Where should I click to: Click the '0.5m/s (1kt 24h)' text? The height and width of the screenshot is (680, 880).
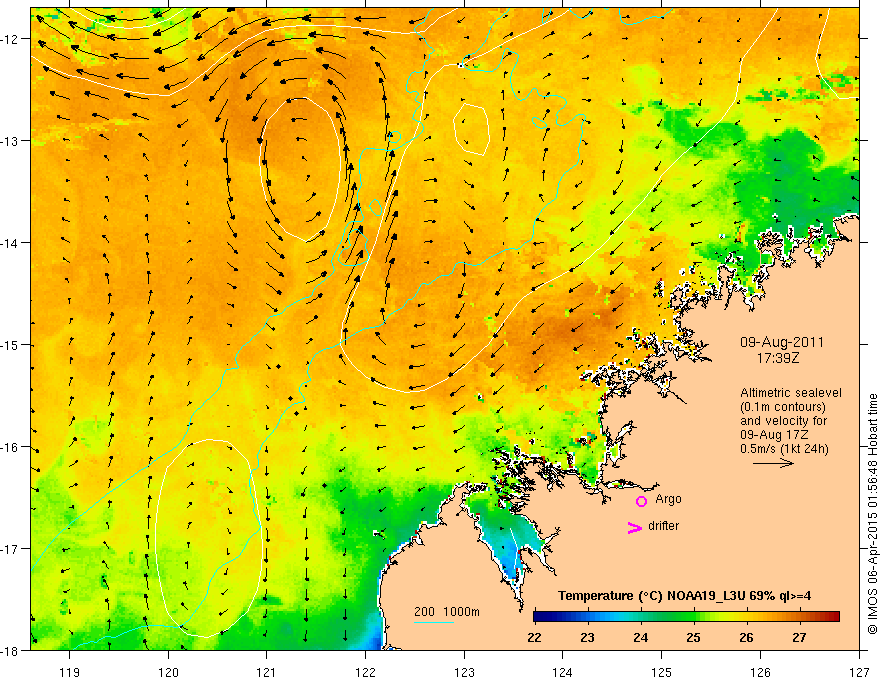click(784, 449)
